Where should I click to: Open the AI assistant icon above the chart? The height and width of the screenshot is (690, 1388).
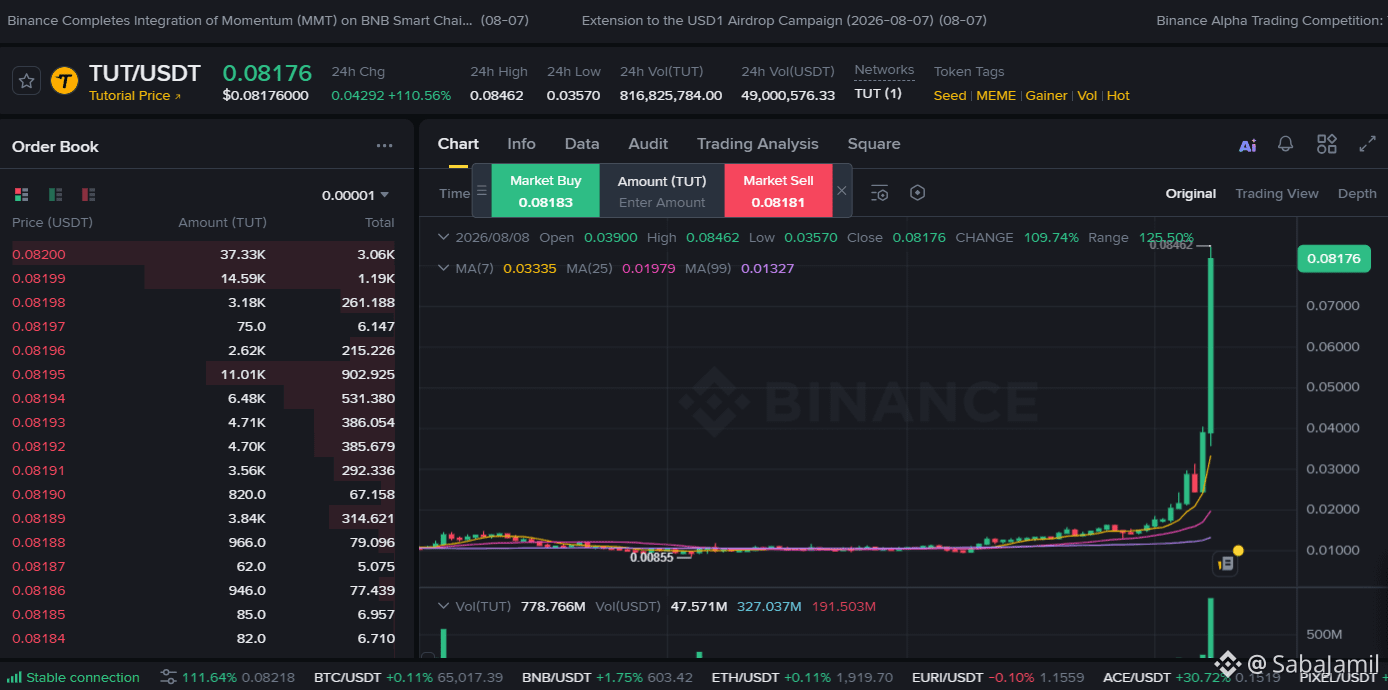pos(1247,145)
